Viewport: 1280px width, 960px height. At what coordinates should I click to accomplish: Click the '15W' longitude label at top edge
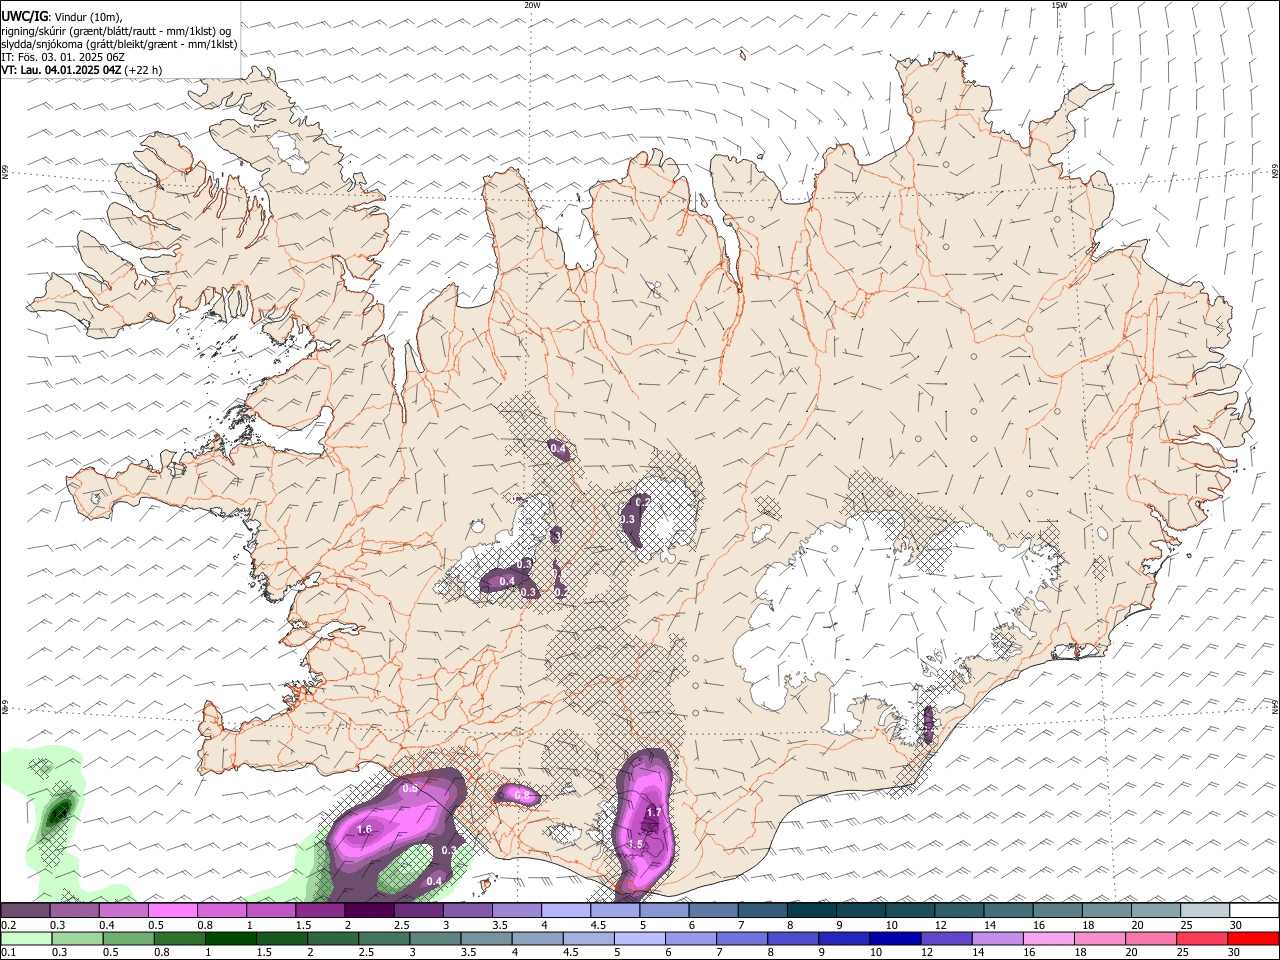click(1059, 5)
